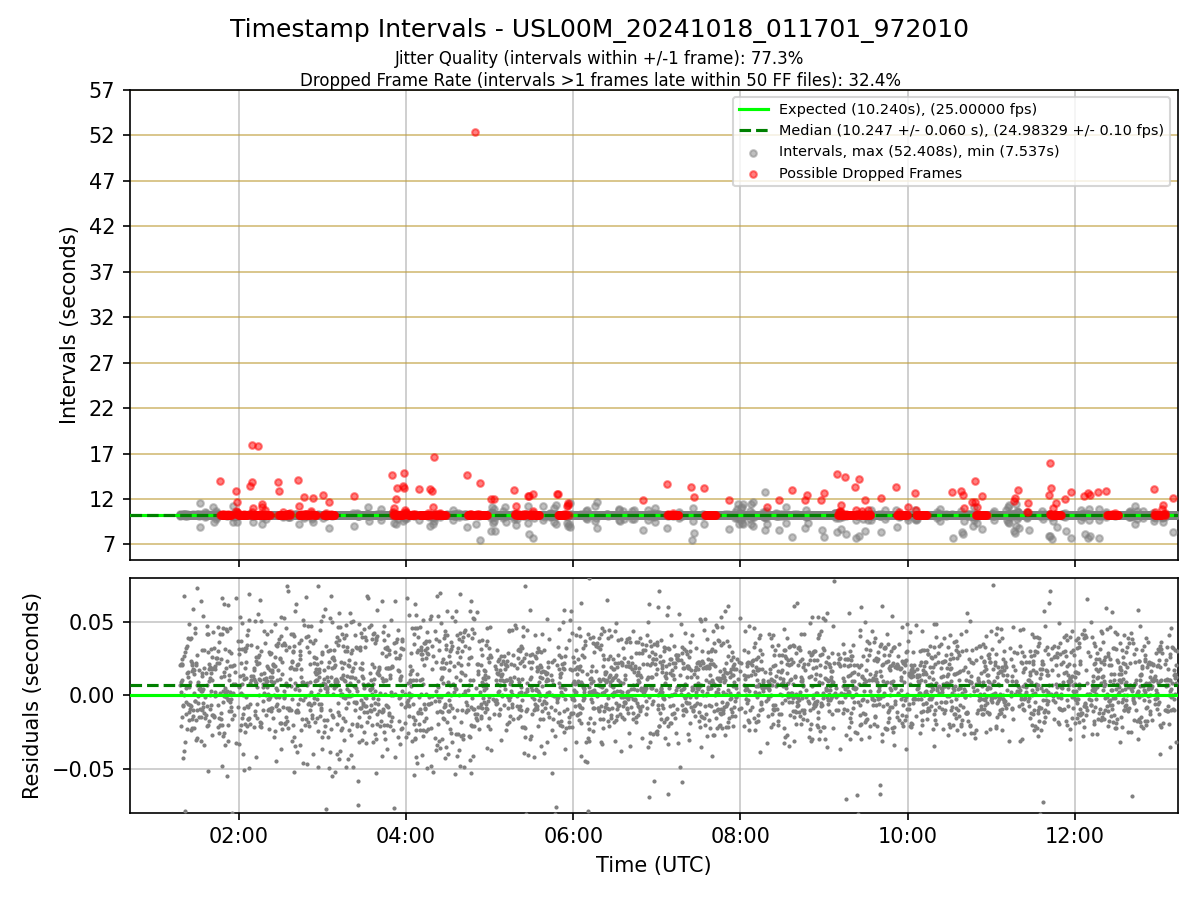The image size is (1200, 900).
Task: Click the red dot marker in the legend
Action: [754, 174]
